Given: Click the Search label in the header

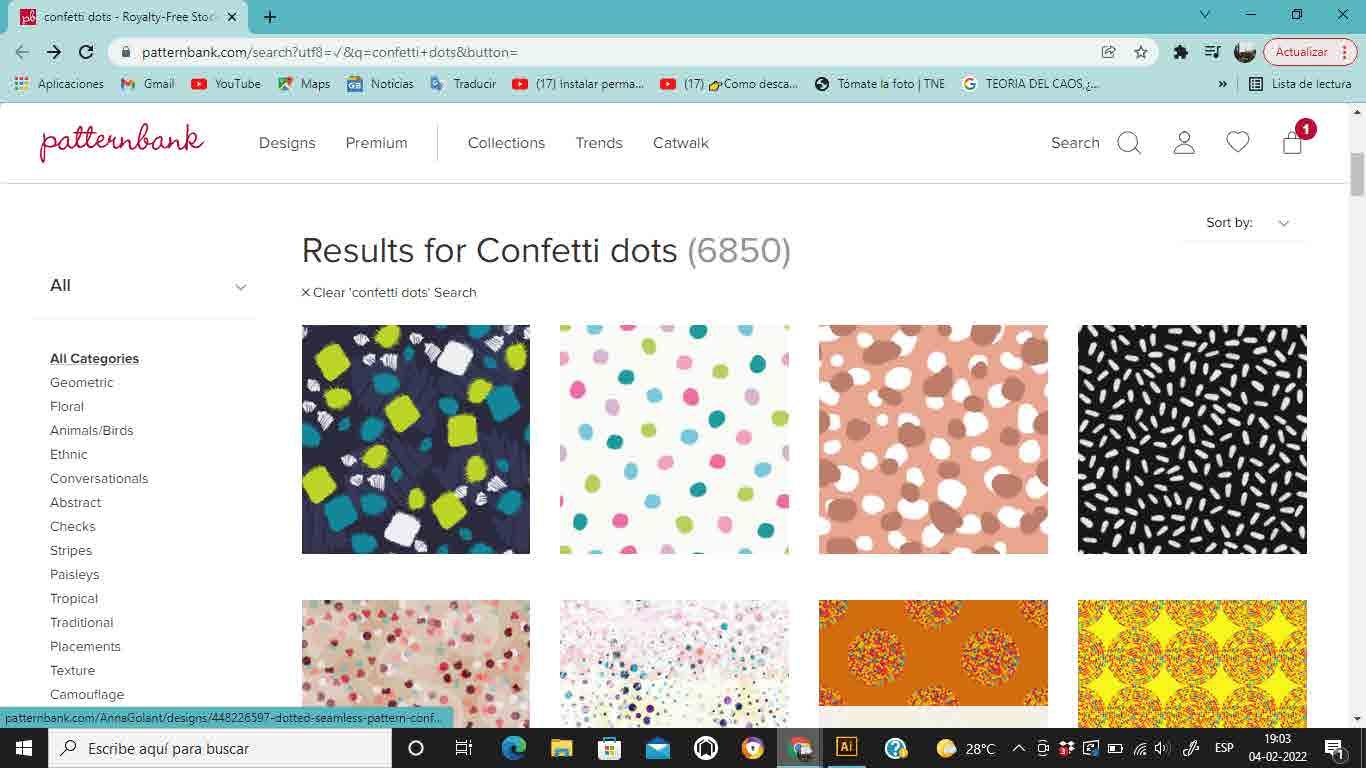Looking at the screenshot, I should tap(1075, 143).
